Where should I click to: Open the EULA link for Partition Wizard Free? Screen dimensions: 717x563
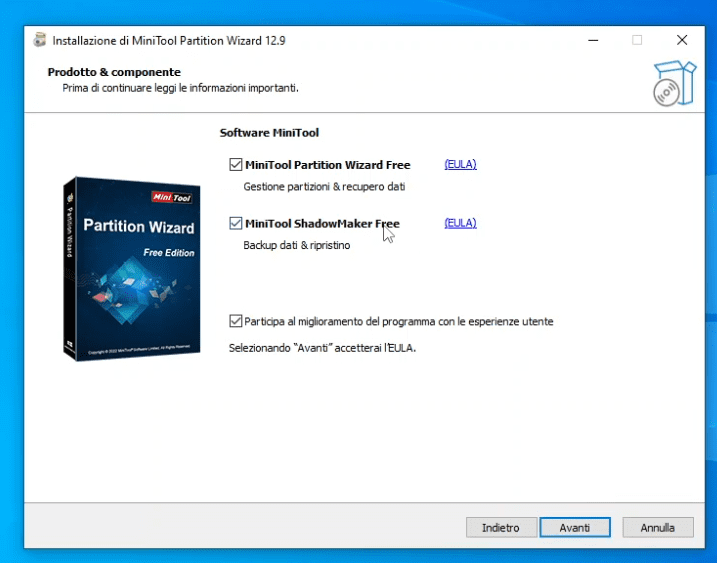[460, 165]
